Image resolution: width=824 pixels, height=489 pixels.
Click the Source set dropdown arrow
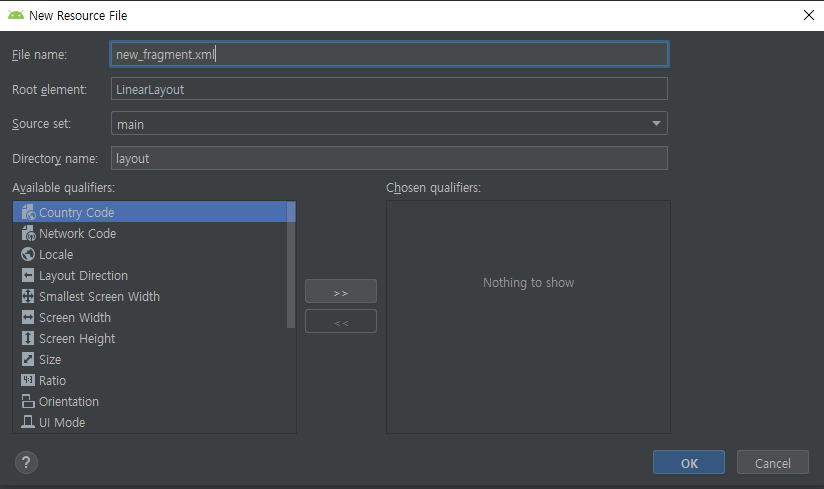656,123
